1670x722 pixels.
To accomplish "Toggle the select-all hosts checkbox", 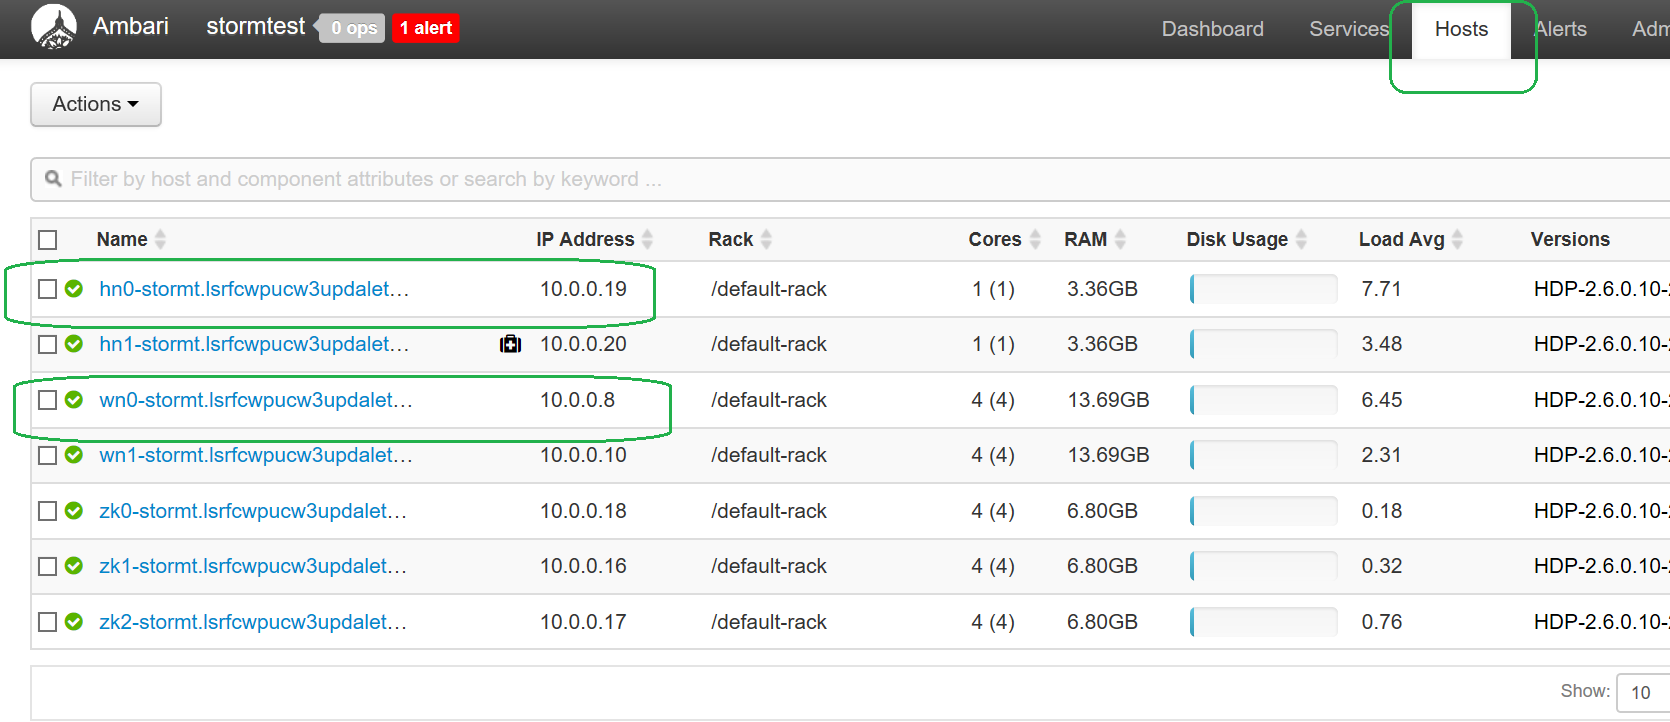I will pyautogui.click(x=47, y=240).
